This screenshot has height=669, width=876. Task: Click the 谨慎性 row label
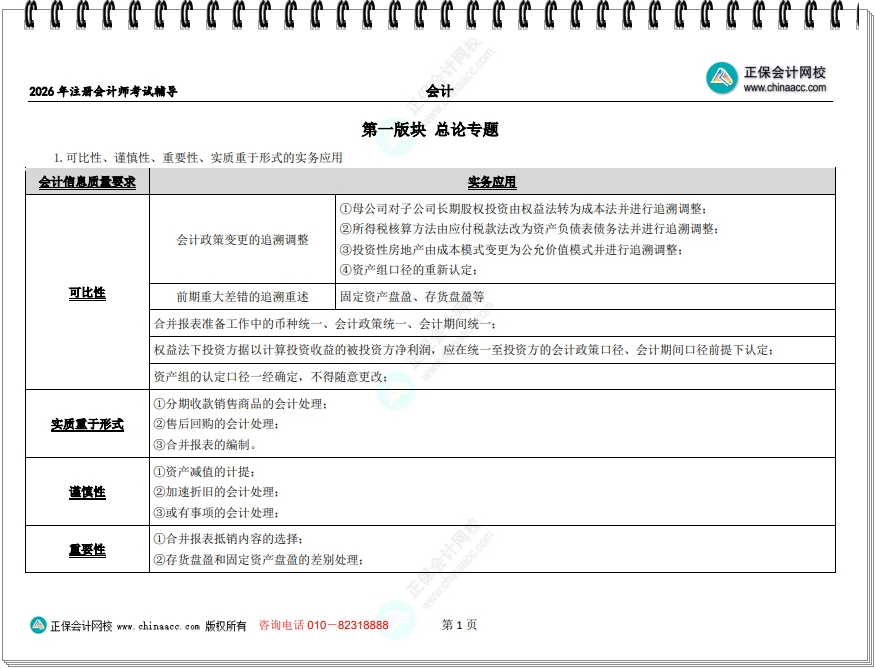tap(87, 492)
